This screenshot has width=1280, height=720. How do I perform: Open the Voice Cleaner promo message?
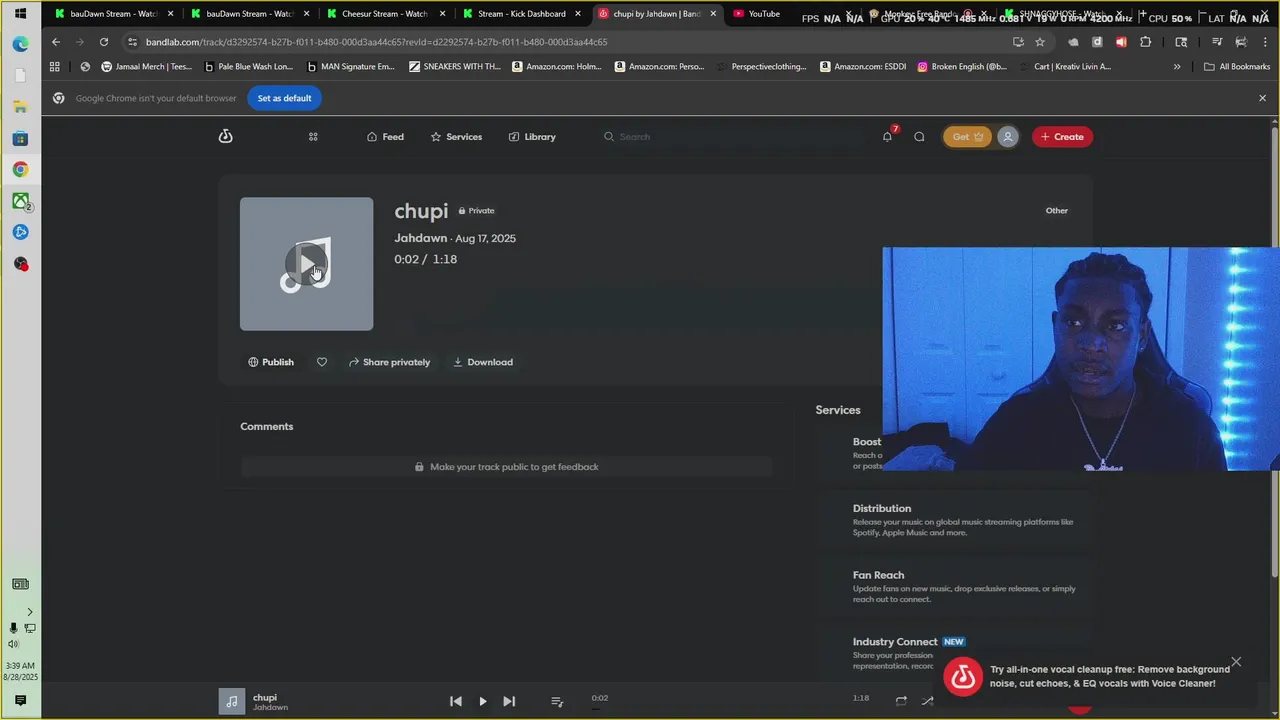[x=1109, y=676]
